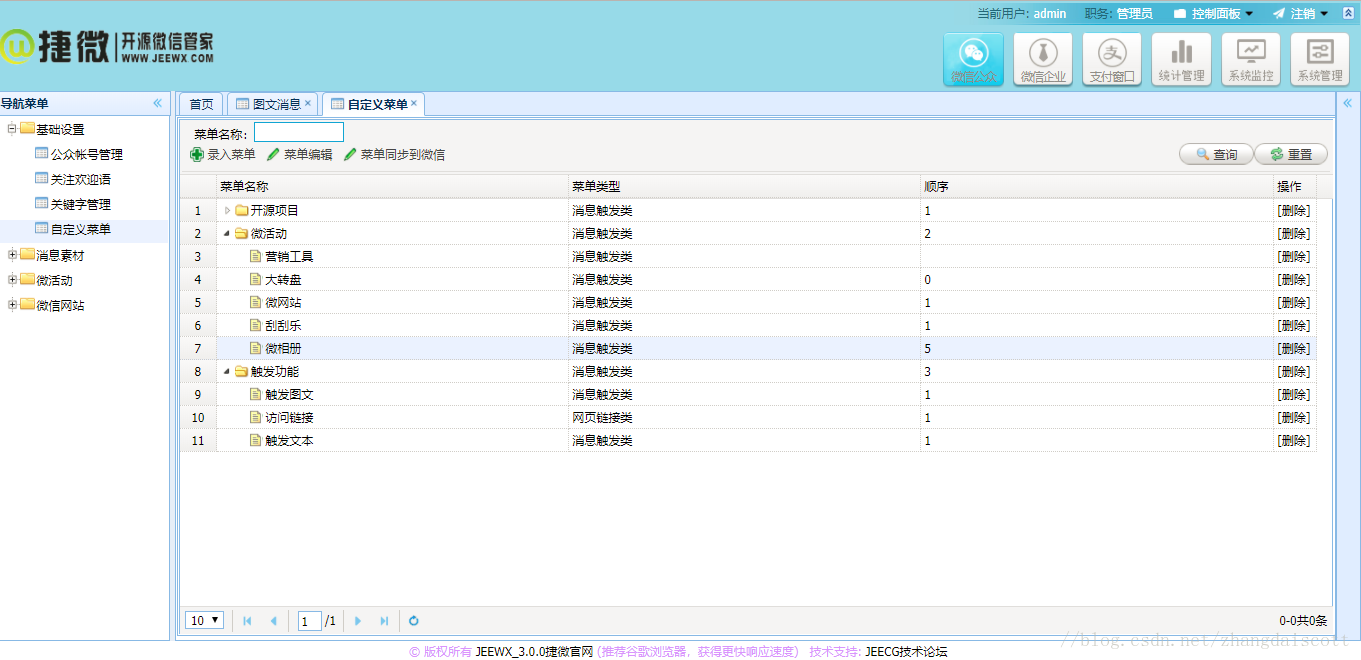Open the page size dropdown
The image size is (1361, 660).
tap(204, 621)
